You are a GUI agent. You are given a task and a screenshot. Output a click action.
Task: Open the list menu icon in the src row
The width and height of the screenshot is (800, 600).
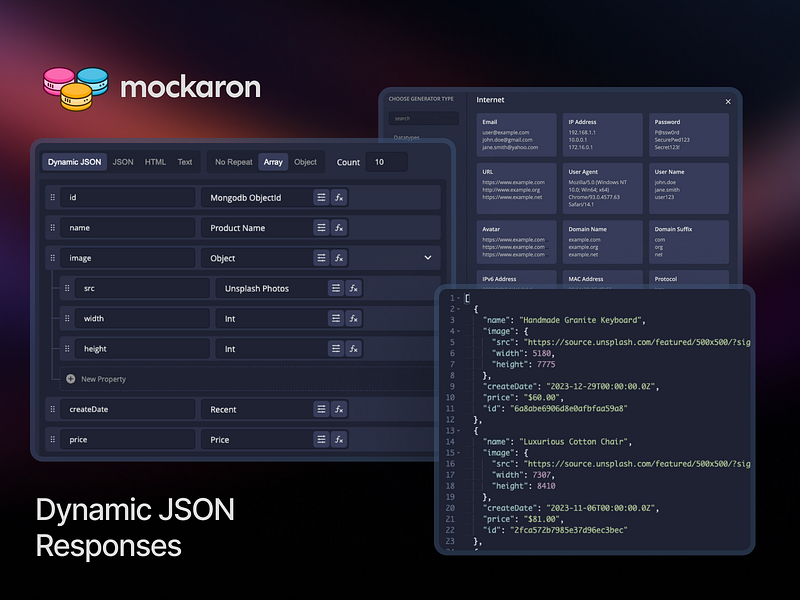click(336, 288)
